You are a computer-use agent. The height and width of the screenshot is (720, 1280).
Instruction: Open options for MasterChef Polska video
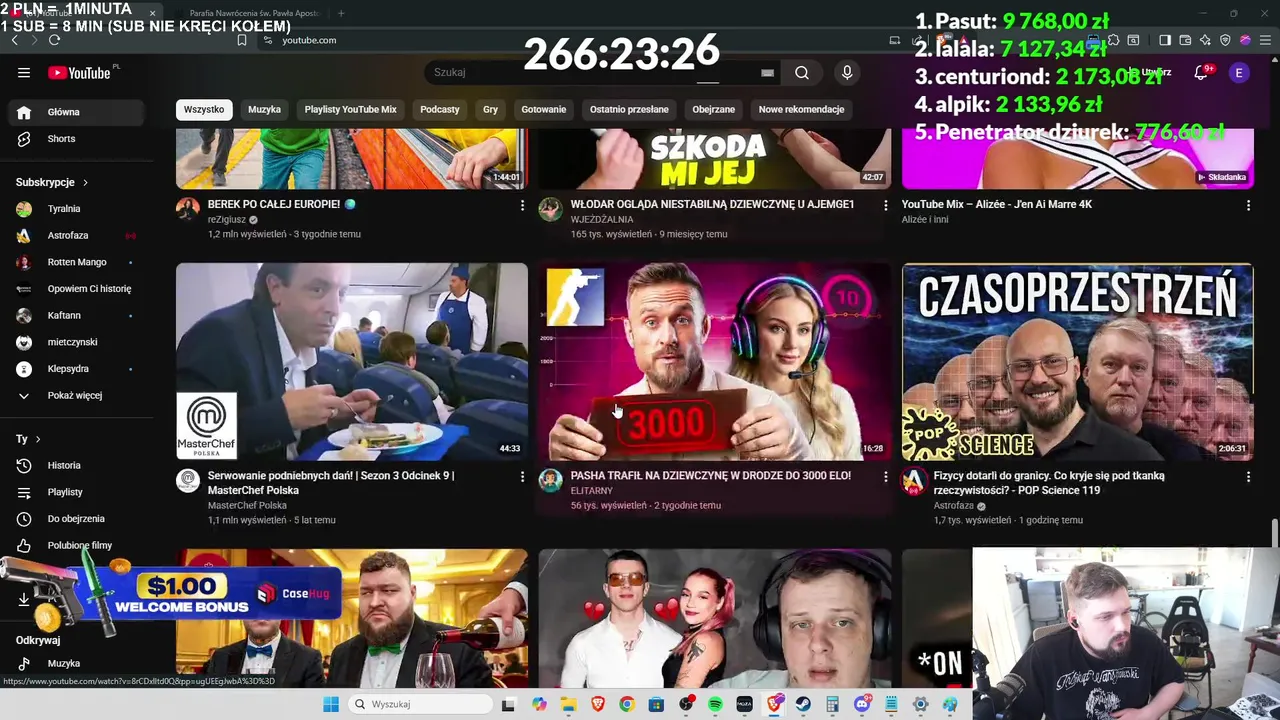pyautogui.click(x=522, y=477)
